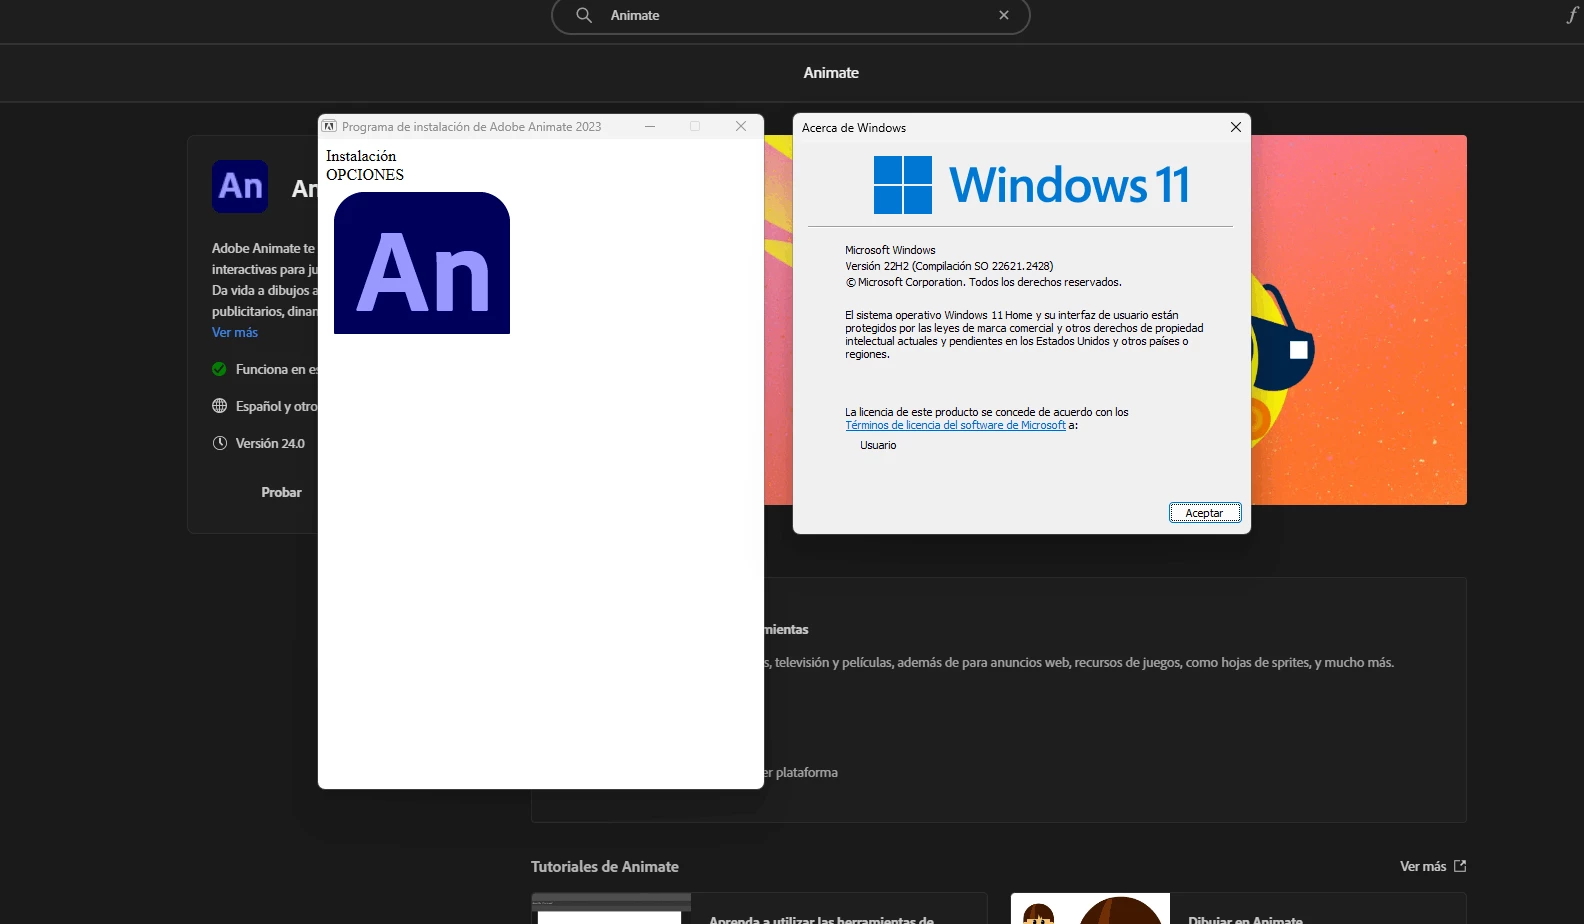
Task: Click the Animate hero banner image
Action: (1358, 320)
